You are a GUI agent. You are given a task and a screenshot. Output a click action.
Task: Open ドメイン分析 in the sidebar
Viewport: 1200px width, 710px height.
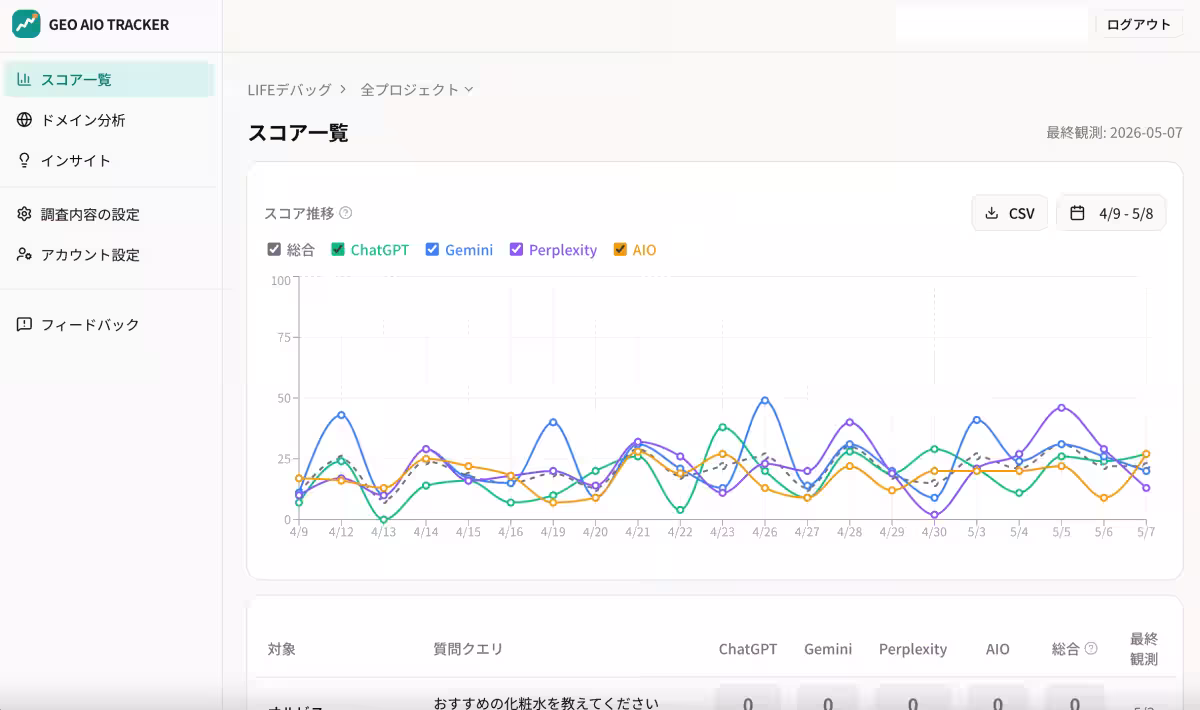(x=108, y=120)
